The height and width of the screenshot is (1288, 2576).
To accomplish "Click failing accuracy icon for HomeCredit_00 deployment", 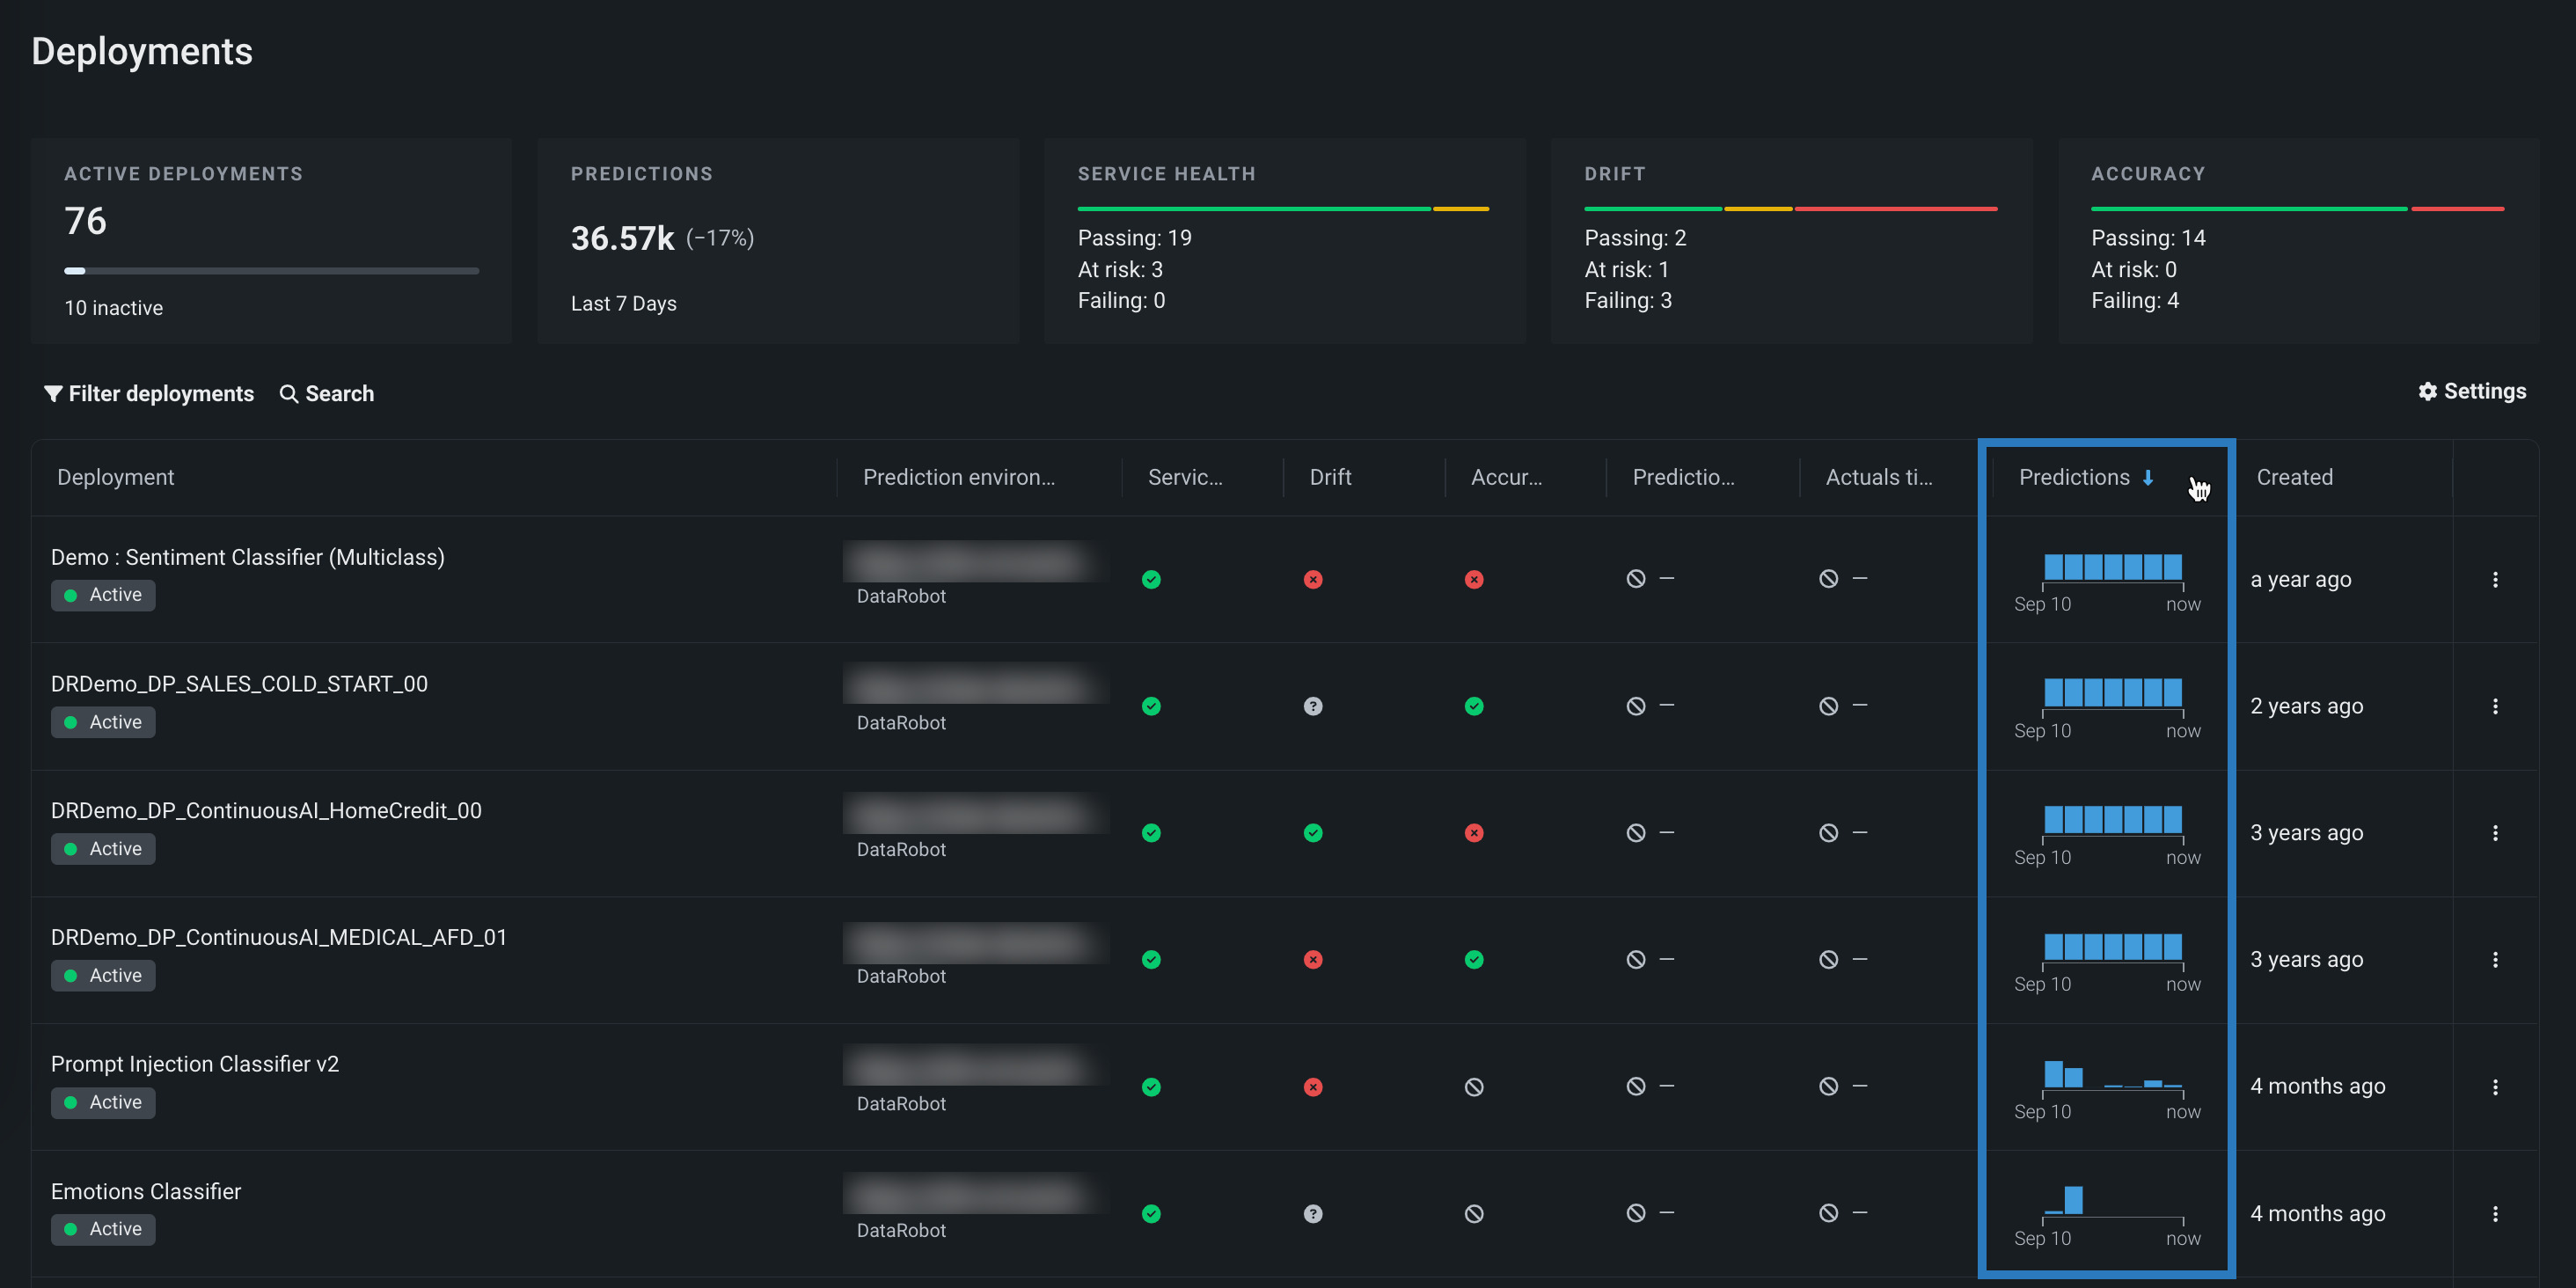I will click(x=1474, y=833).
